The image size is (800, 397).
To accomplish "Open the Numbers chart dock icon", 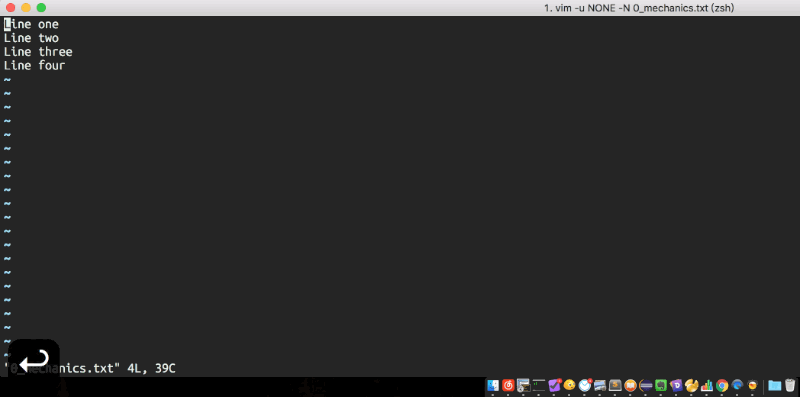I will pyautogui.click(x=707, y=385).
